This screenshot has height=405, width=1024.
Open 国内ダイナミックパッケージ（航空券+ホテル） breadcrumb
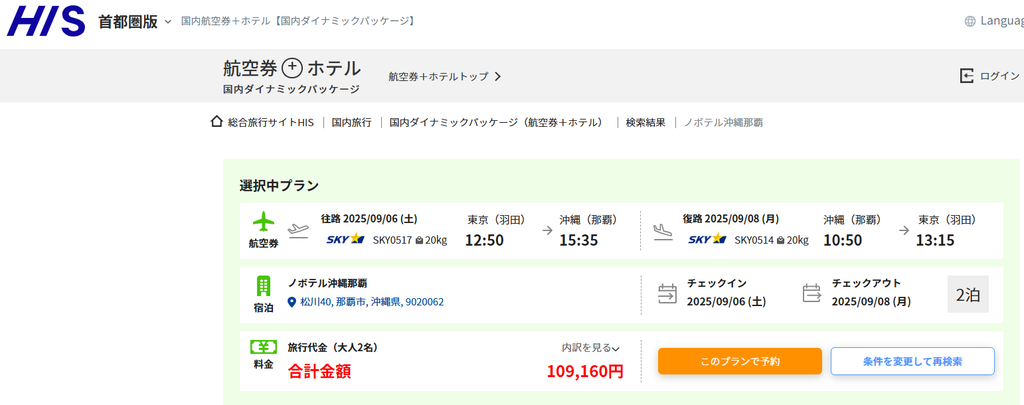496,122
